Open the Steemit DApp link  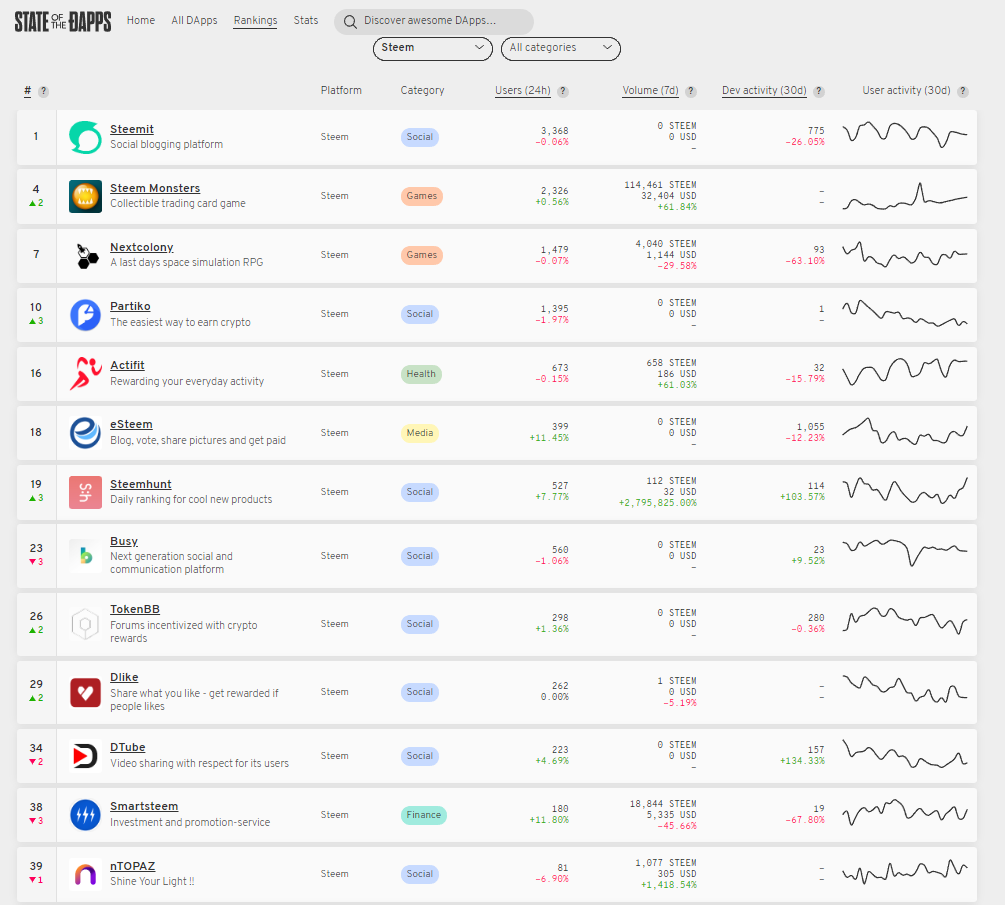point(131,129)
